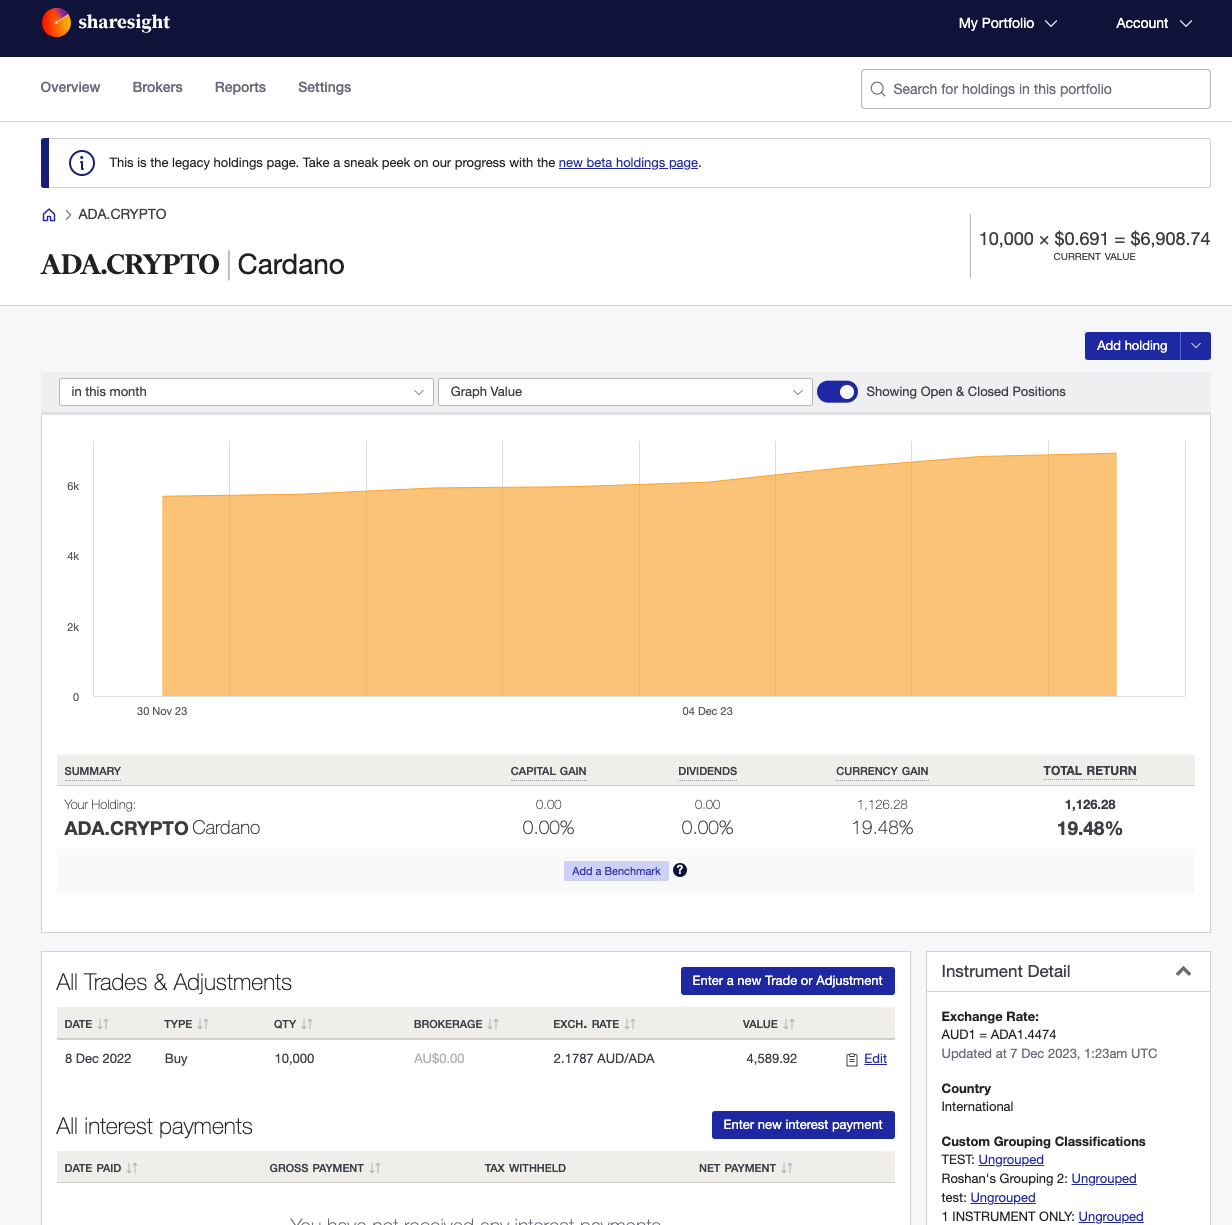1232x1225 pixels.
Task: Click the 2.1787 AUD/ADA exchange rate cell
Action: pos(604,1059)
